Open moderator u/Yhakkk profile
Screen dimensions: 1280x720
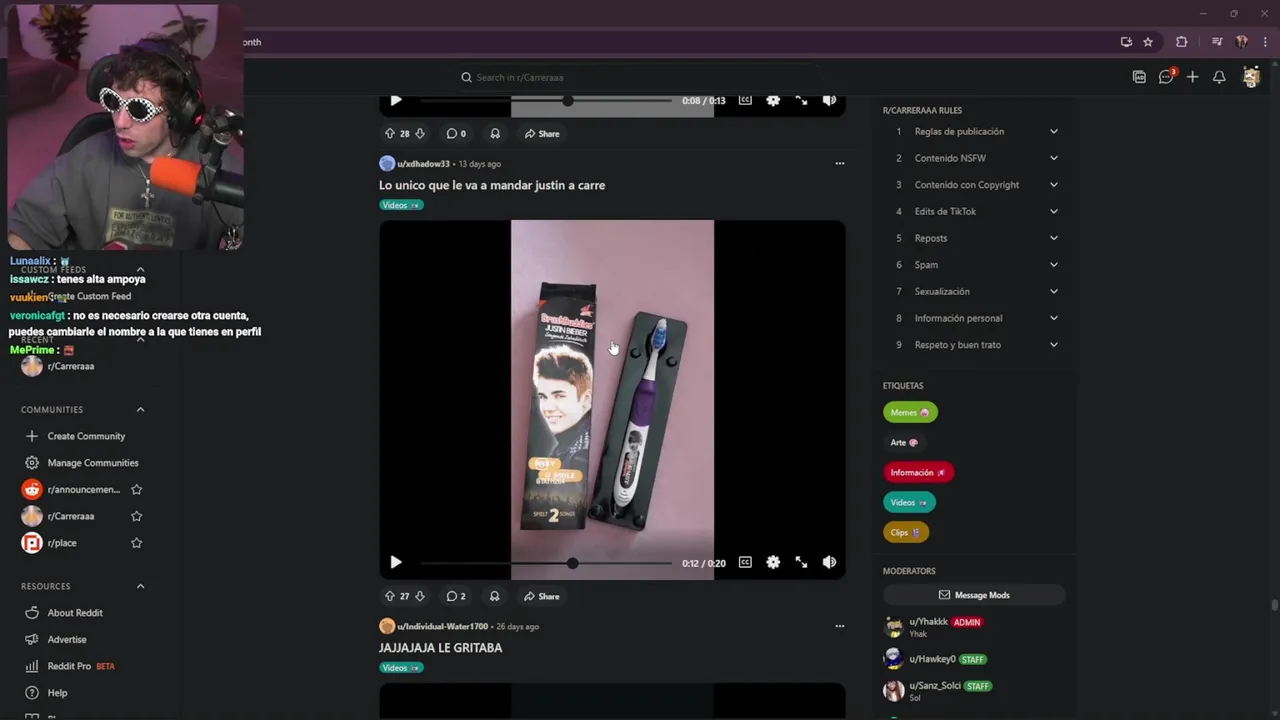click(928, 622)
